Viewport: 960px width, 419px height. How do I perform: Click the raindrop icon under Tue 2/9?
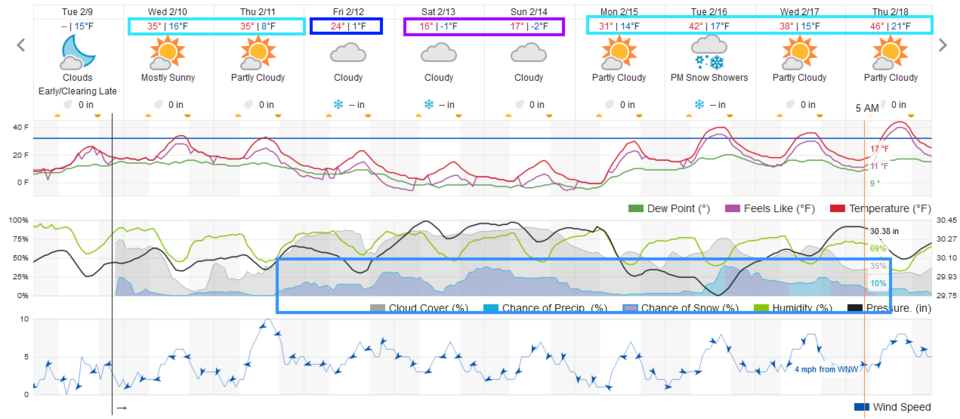point(69,105)
